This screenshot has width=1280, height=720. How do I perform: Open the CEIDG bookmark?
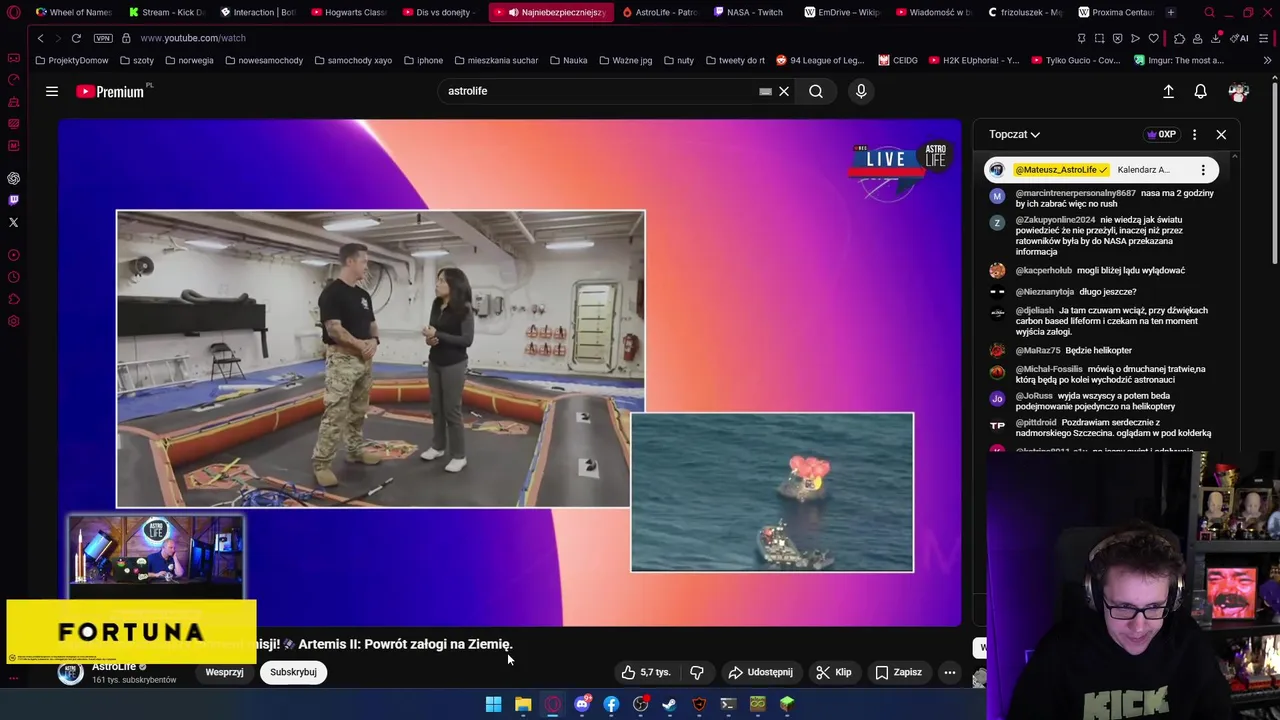point(898,60)
